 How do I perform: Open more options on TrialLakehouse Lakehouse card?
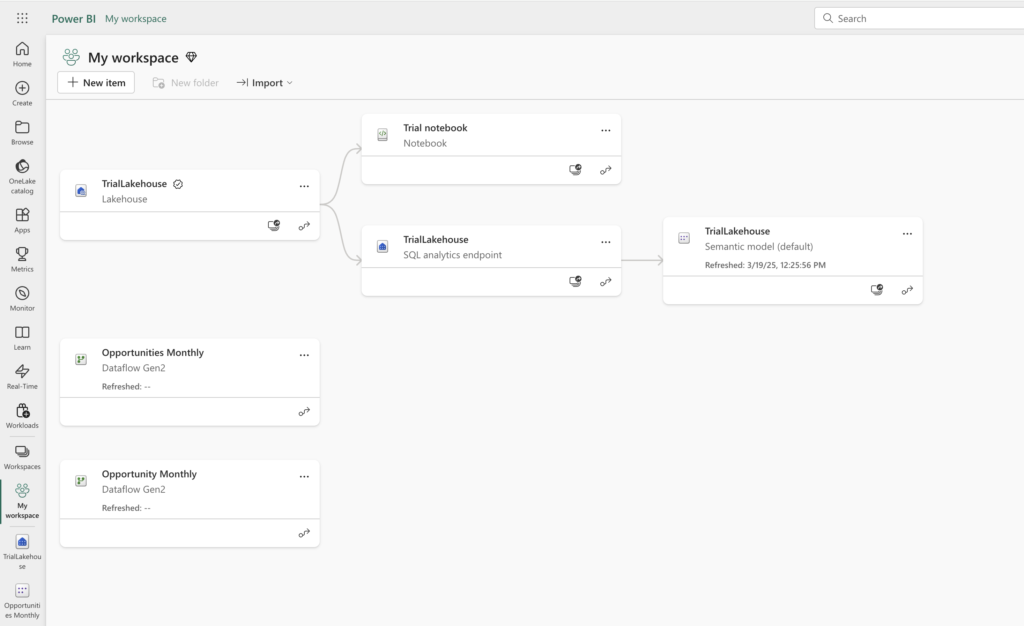304,186
